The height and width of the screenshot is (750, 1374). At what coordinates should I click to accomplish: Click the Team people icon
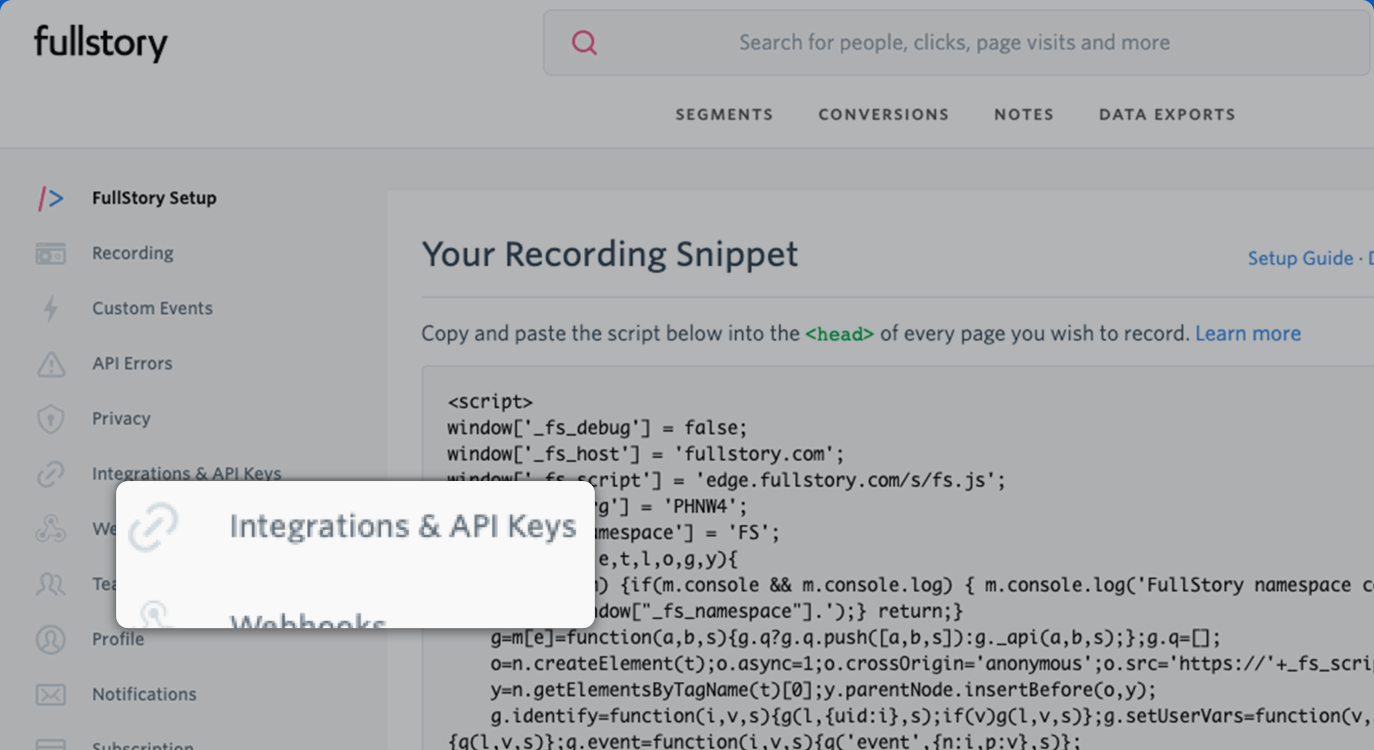pyautogui.click(x=51, y=584)
